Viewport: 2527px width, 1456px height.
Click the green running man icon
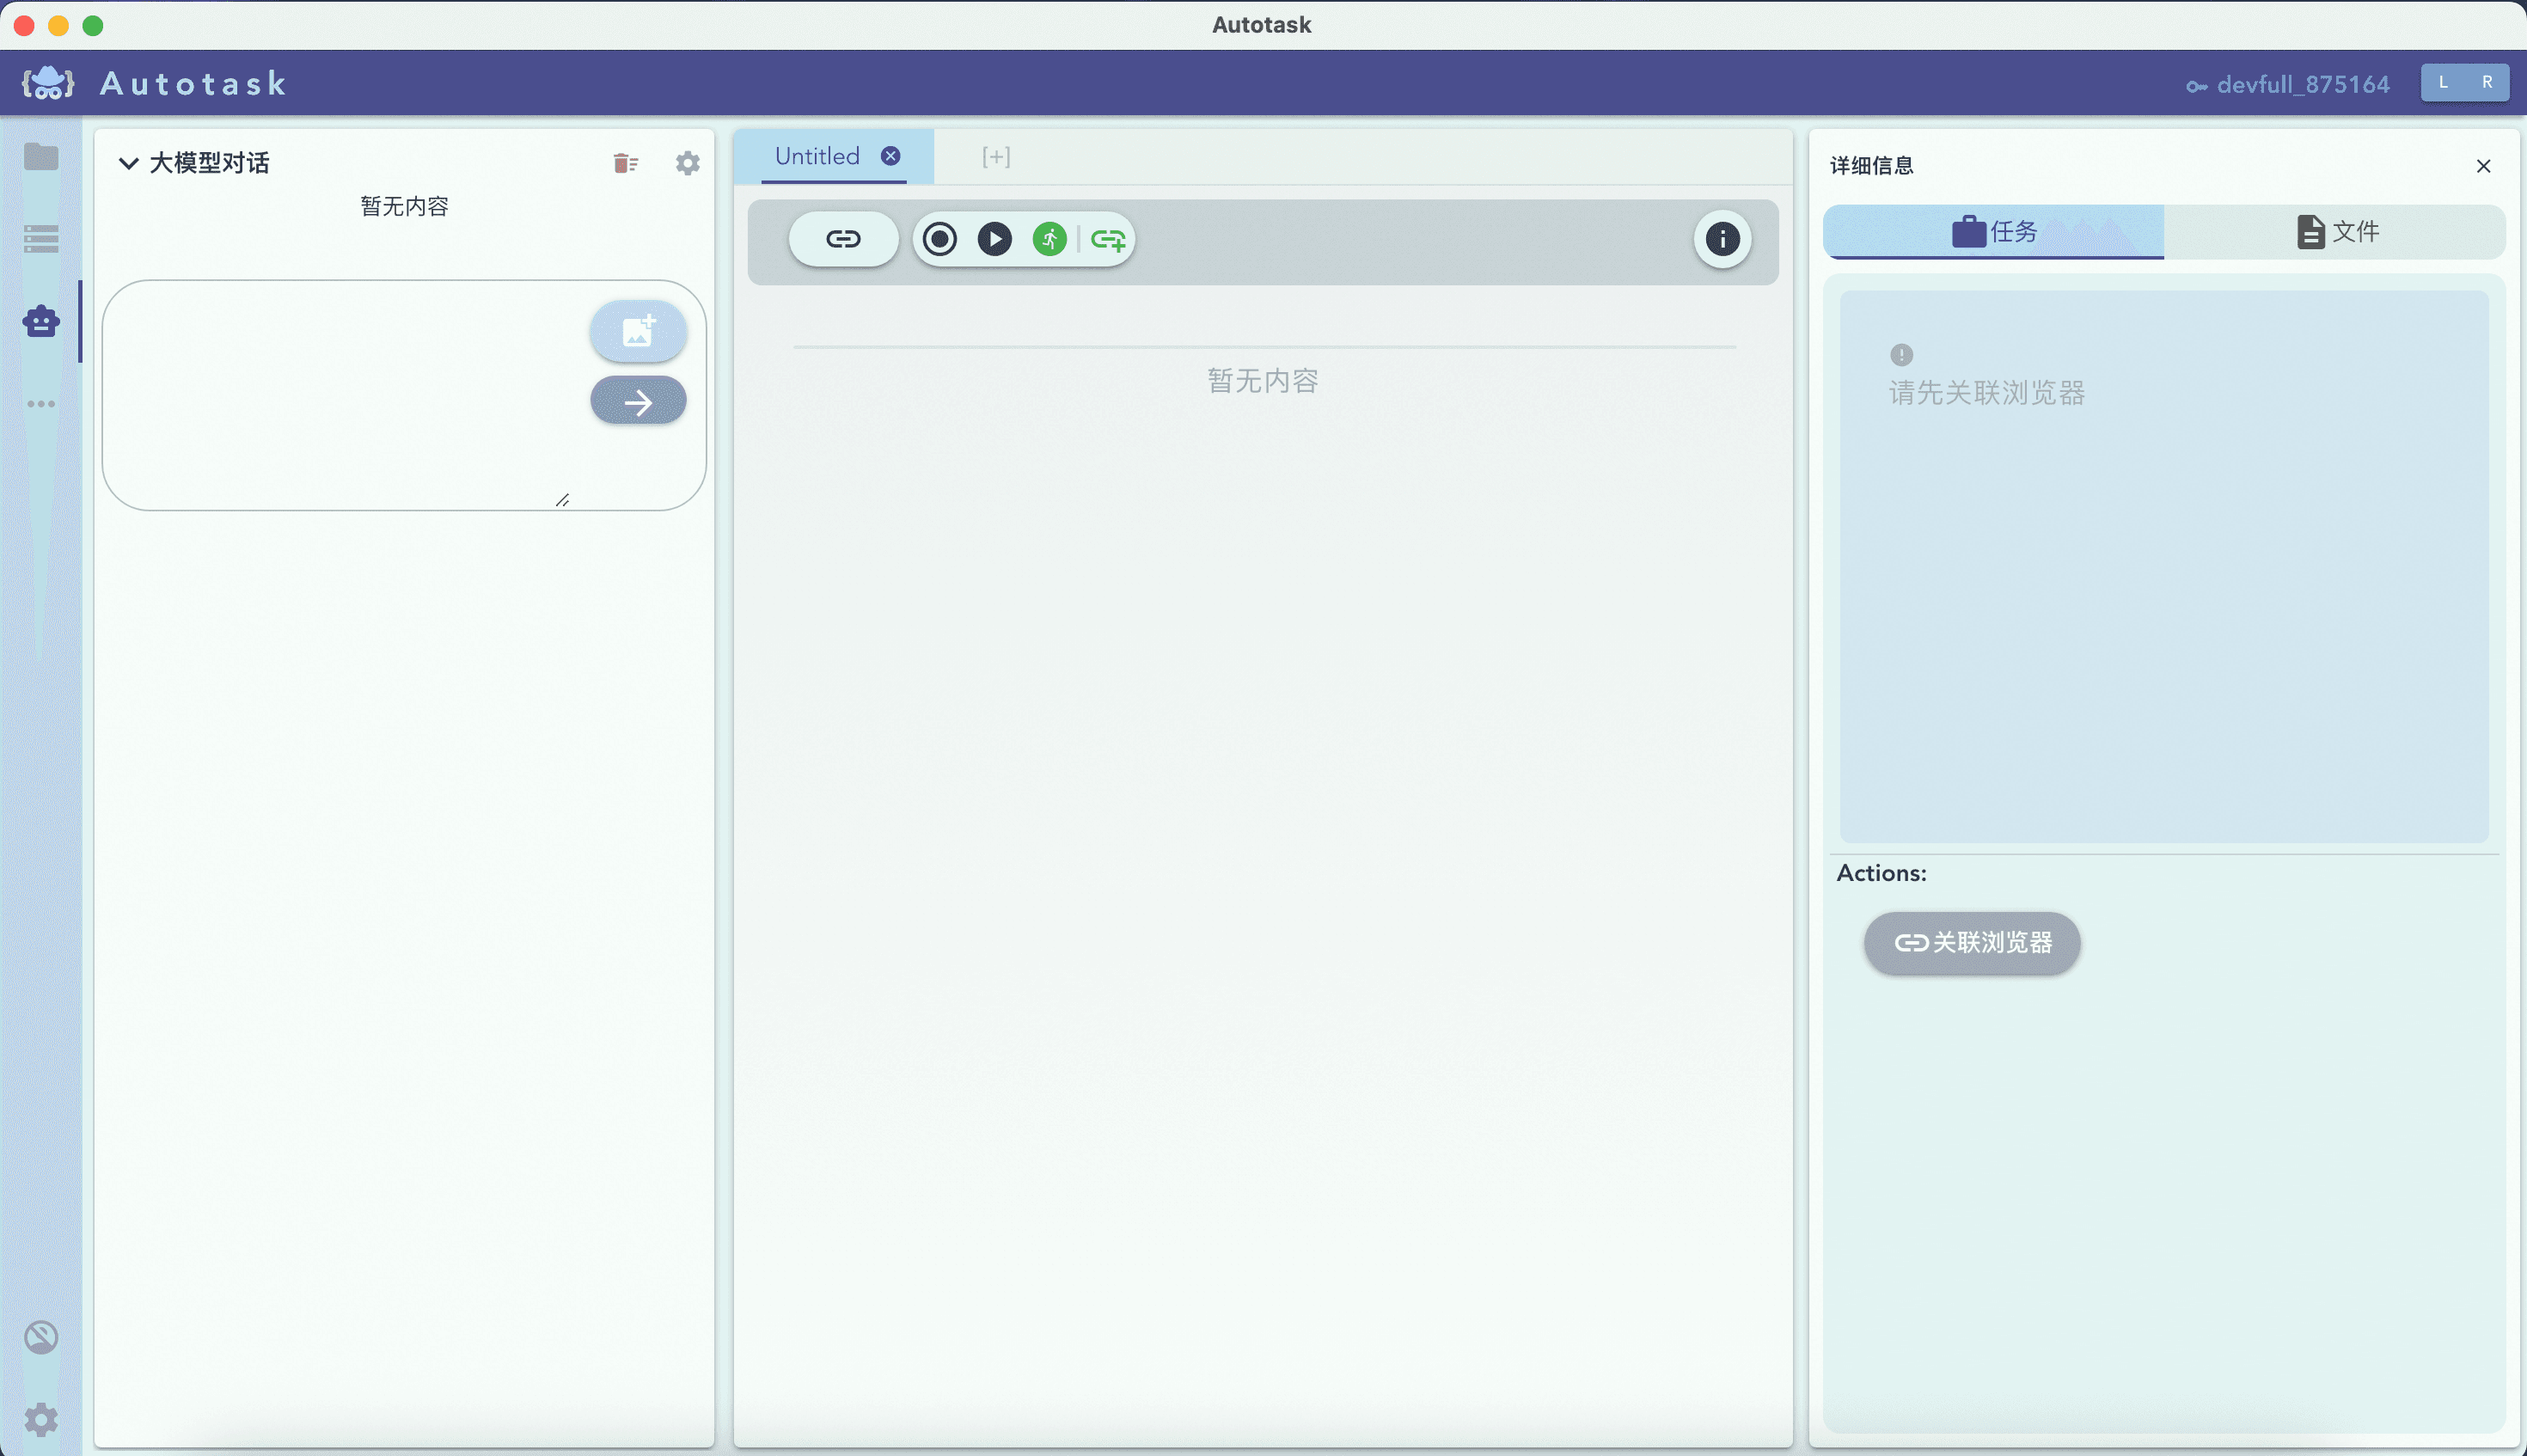point(1049,239)
